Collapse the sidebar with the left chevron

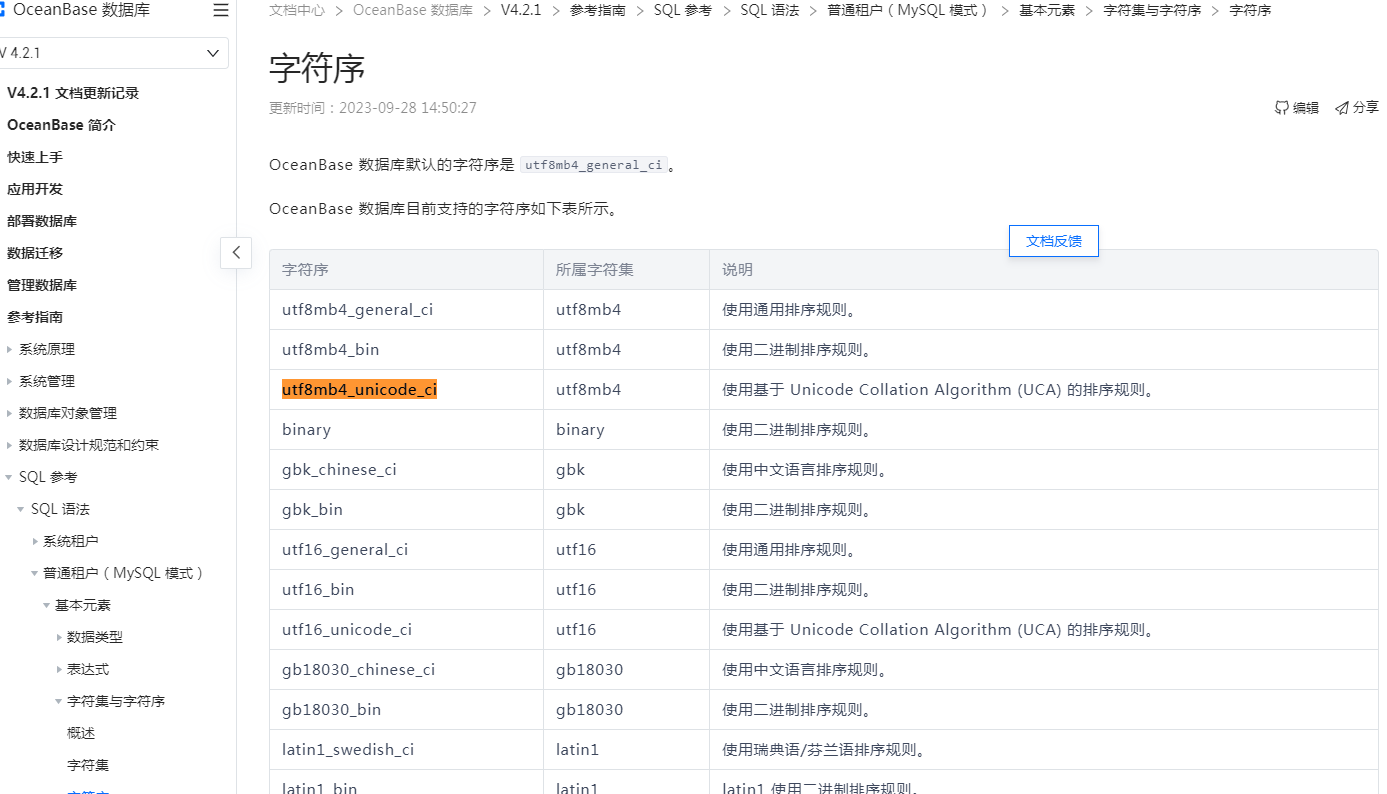[x=236, y=253]
